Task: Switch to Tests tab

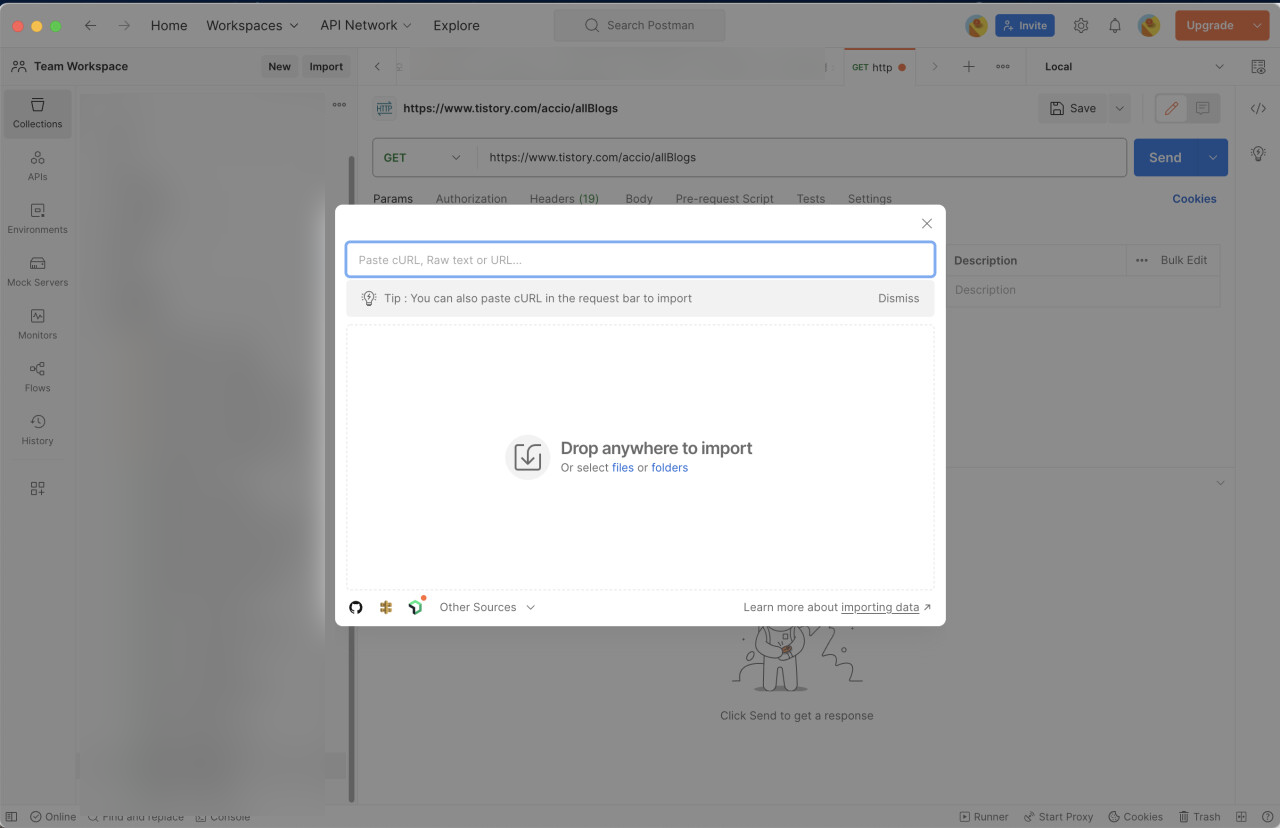Action: [811, 198]
